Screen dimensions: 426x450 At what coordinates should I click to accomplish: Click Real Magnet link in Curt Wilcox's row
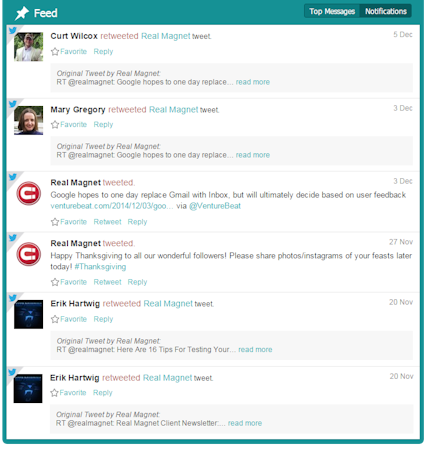click(166, 36)
